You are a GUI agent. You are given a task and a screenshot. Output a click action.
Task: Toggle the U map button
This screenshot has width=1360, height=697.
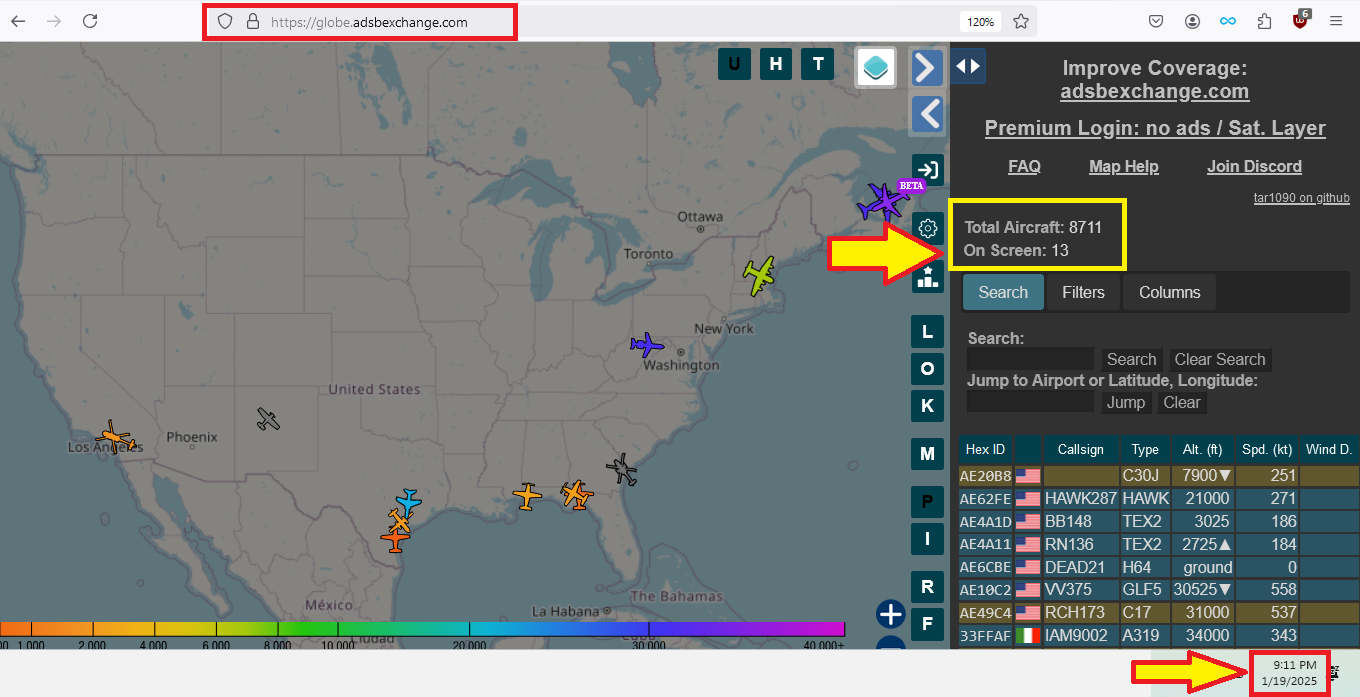(734, 64)
